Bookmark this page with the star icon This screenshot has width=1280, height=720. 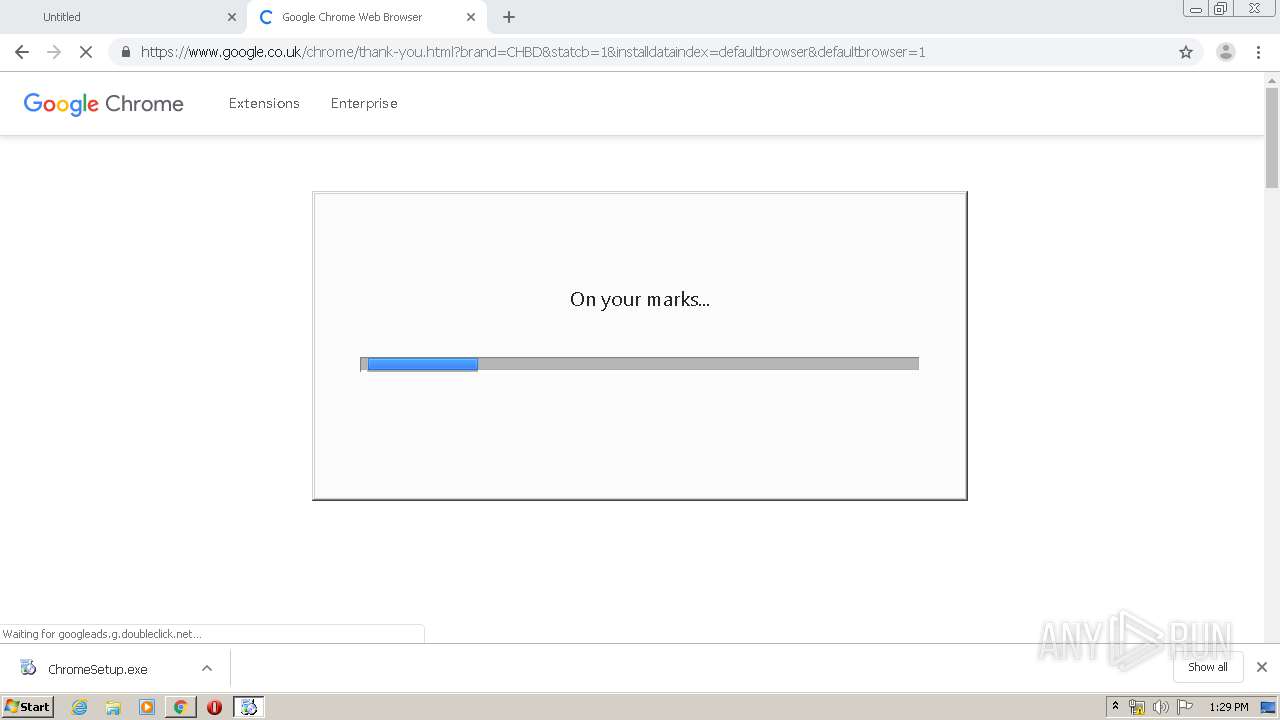(x=1186, y=52)
